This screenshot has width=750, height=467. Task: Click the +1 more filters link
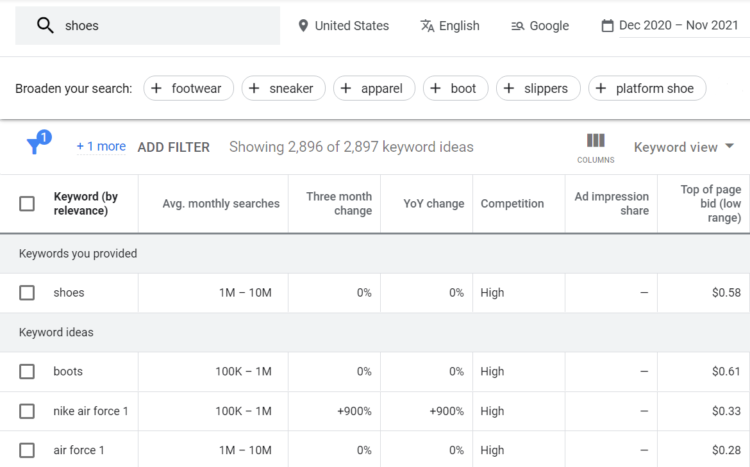[x=101, y=147]
